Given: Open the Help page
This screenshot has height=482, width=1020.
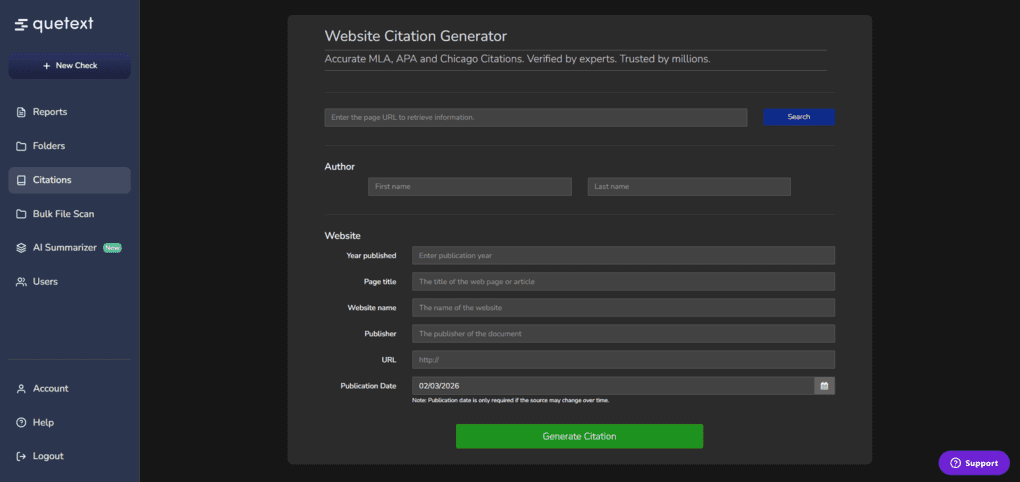Looking at the screenshot, I should point(70,422).
